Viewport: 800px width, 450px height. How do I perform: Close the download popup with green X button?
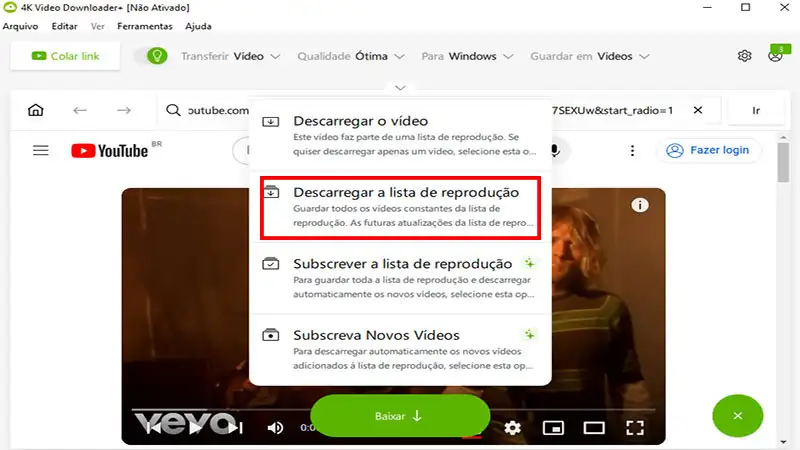pos(738,416)
